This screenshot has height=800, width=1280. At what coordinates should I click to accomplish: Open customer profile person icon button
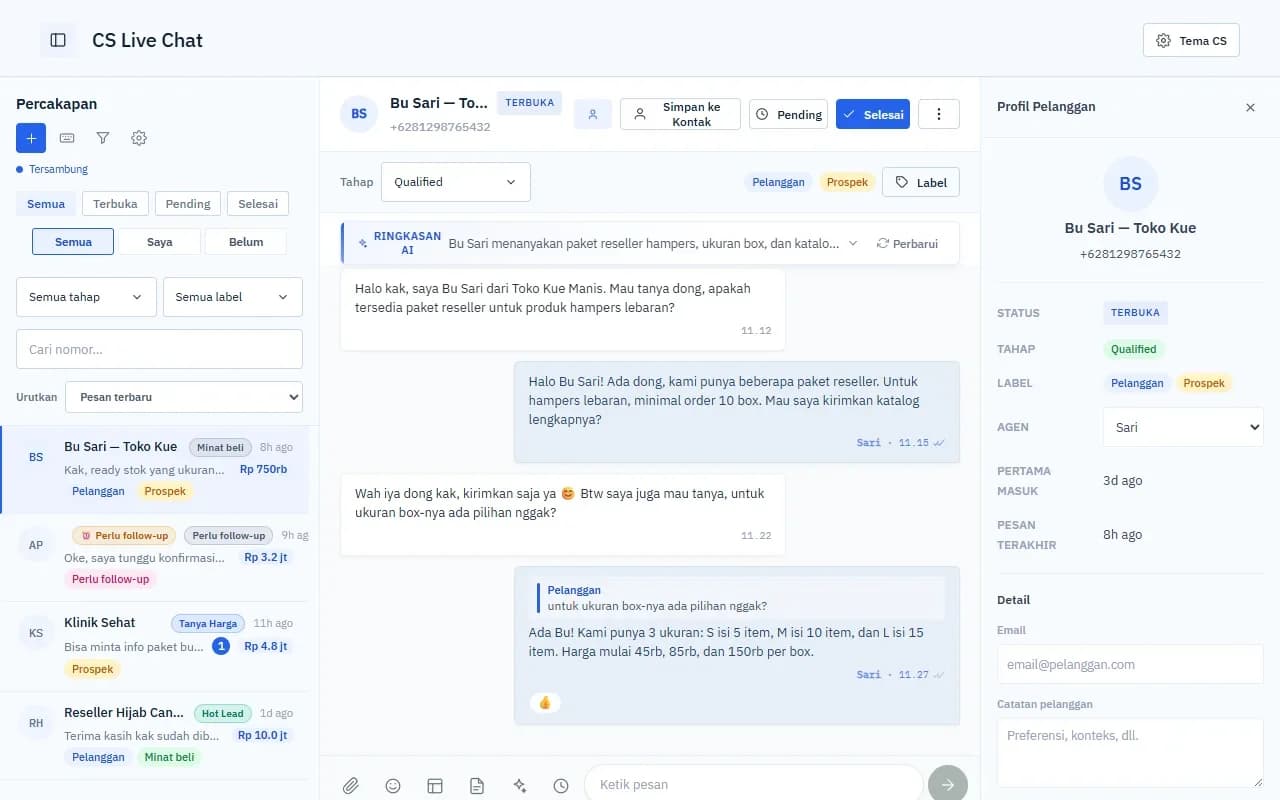(x=593, y=114)
